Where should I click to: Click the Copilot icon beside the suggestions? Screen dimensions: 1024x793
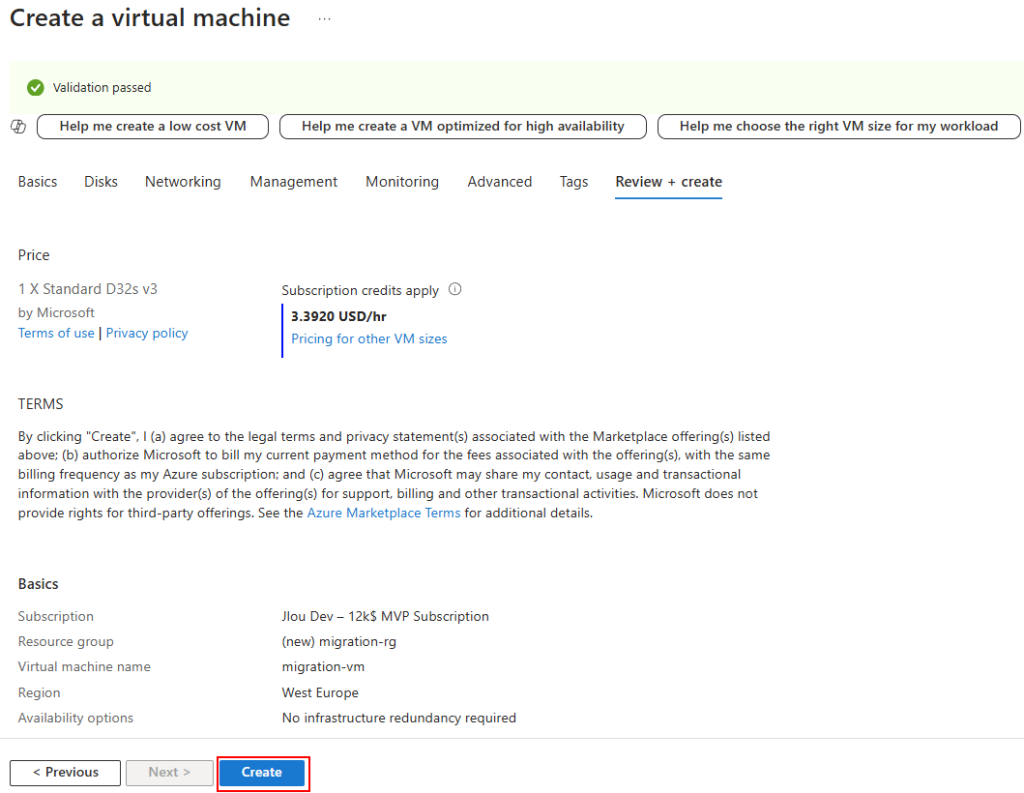tap(18, 126)
